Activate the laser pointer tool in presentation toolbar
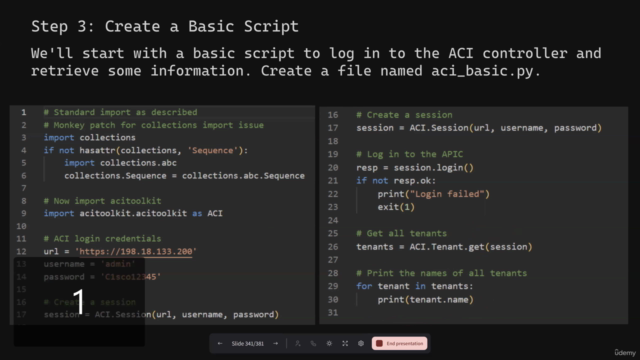The height and width of the screenshot is (360, 640). point(298,344)
